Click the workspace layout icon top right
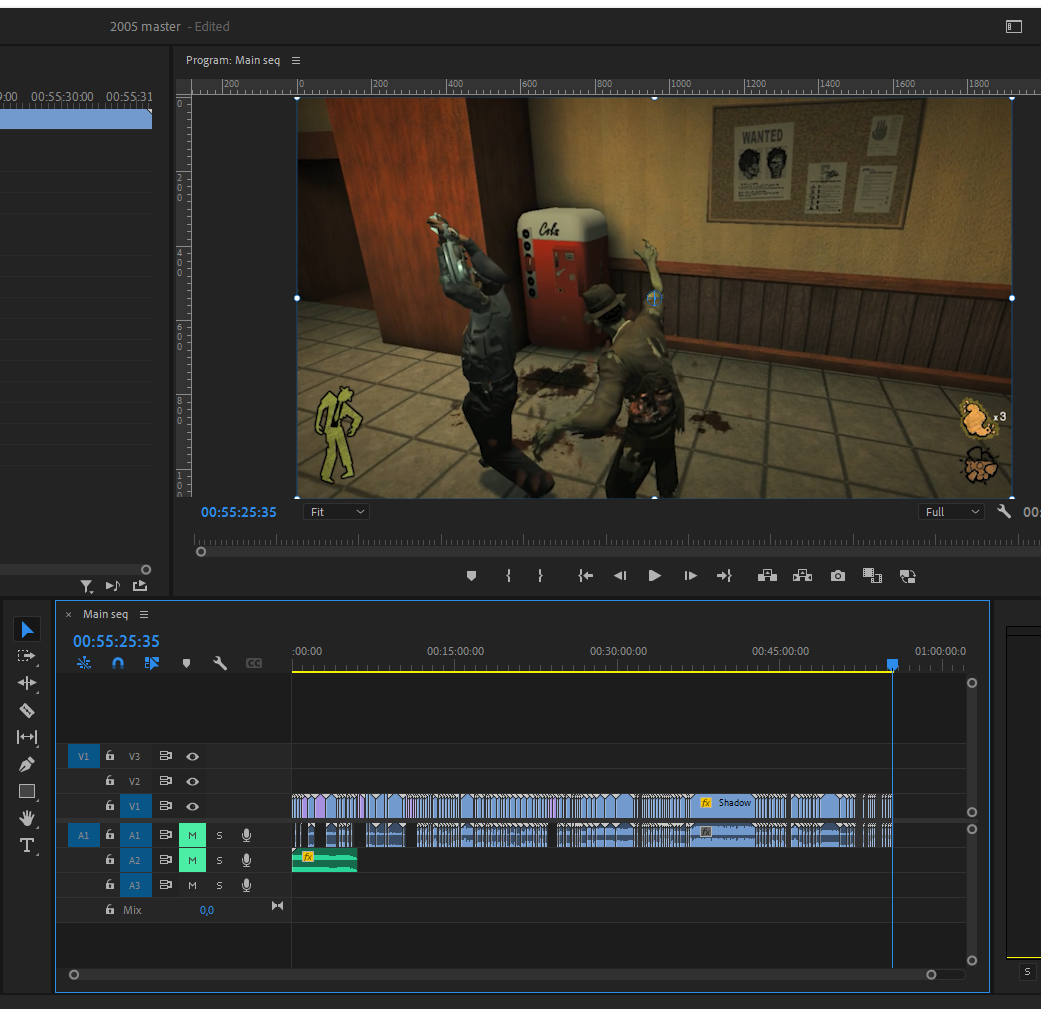The width and height of the screenshot is (1041, 1009). (1014, 27)
